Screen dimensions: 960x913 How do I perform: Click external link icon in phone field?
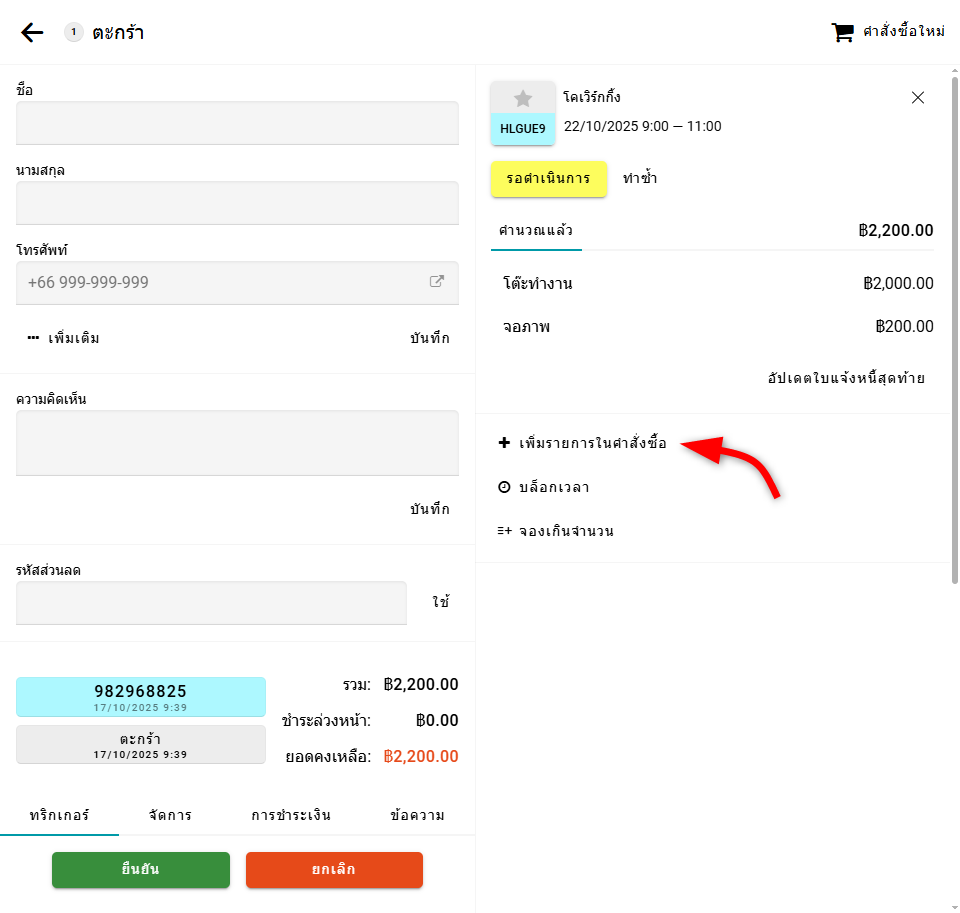point(437,282)
